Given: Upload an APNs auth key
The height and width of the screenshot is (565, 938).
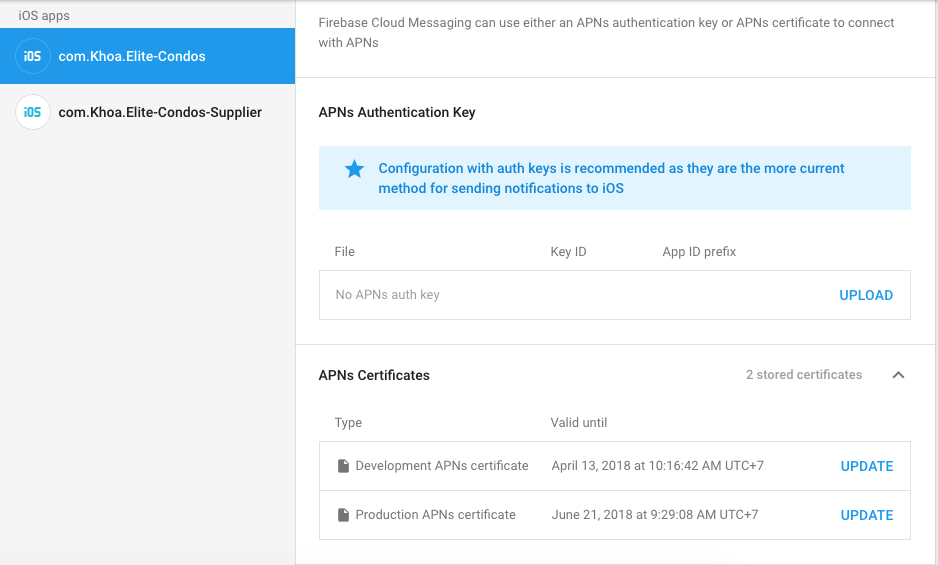Looking at the screenshot, I should coord(866,295).
